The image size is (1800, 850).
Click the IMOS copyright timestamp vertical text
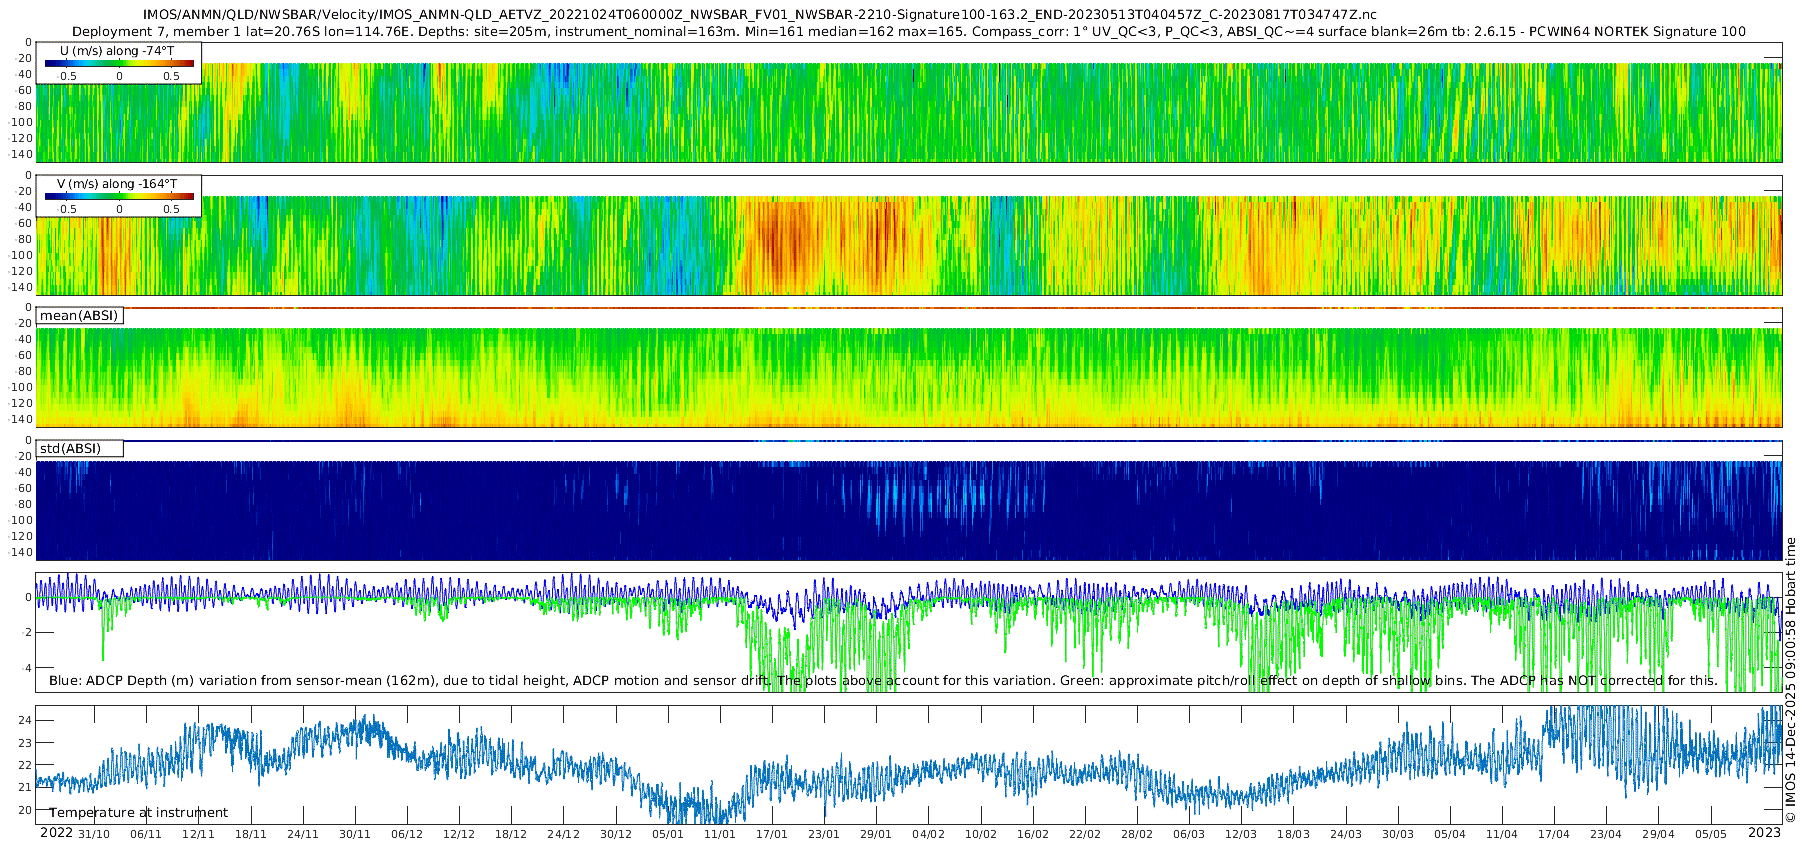(1790, 680)
